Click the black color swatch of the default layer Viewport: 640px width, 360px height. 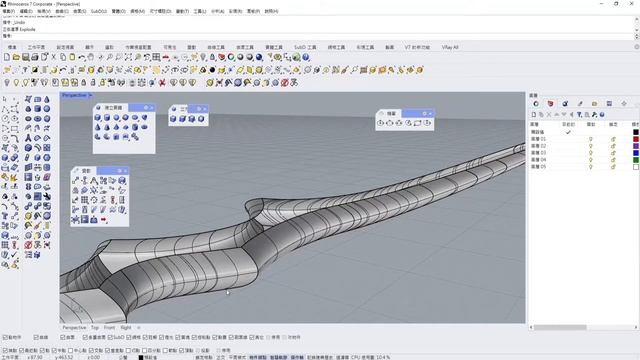coord(636,132)
